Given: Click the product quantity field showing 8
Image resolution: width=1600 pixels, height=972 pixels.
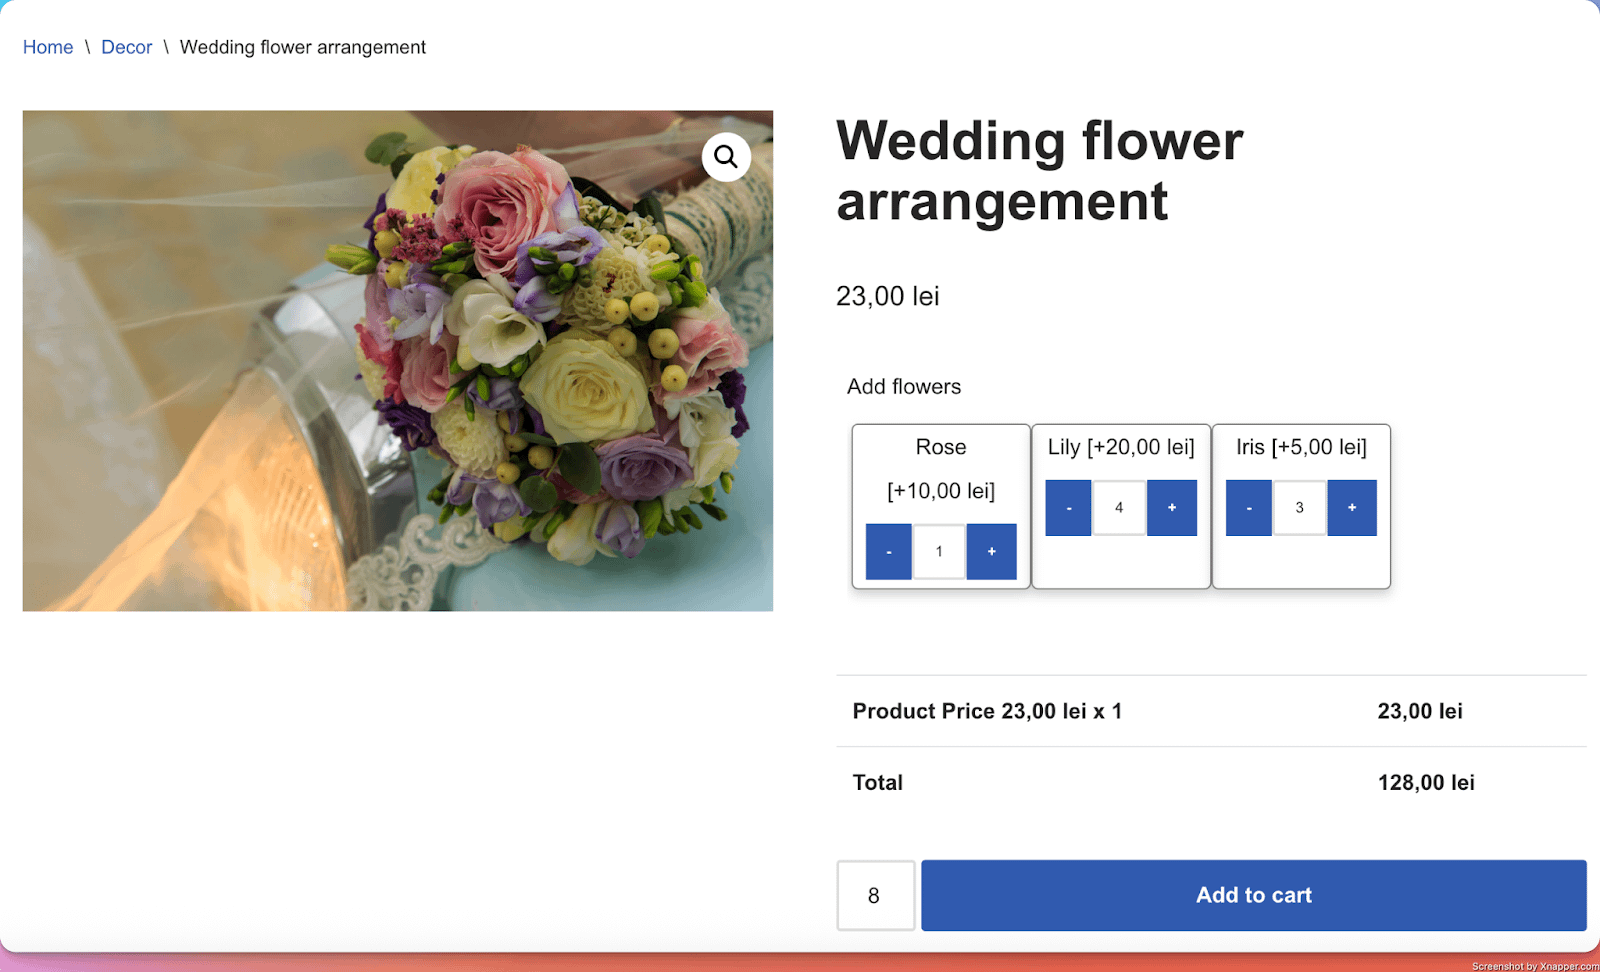Looking at the screenshot, I should 875,895.
